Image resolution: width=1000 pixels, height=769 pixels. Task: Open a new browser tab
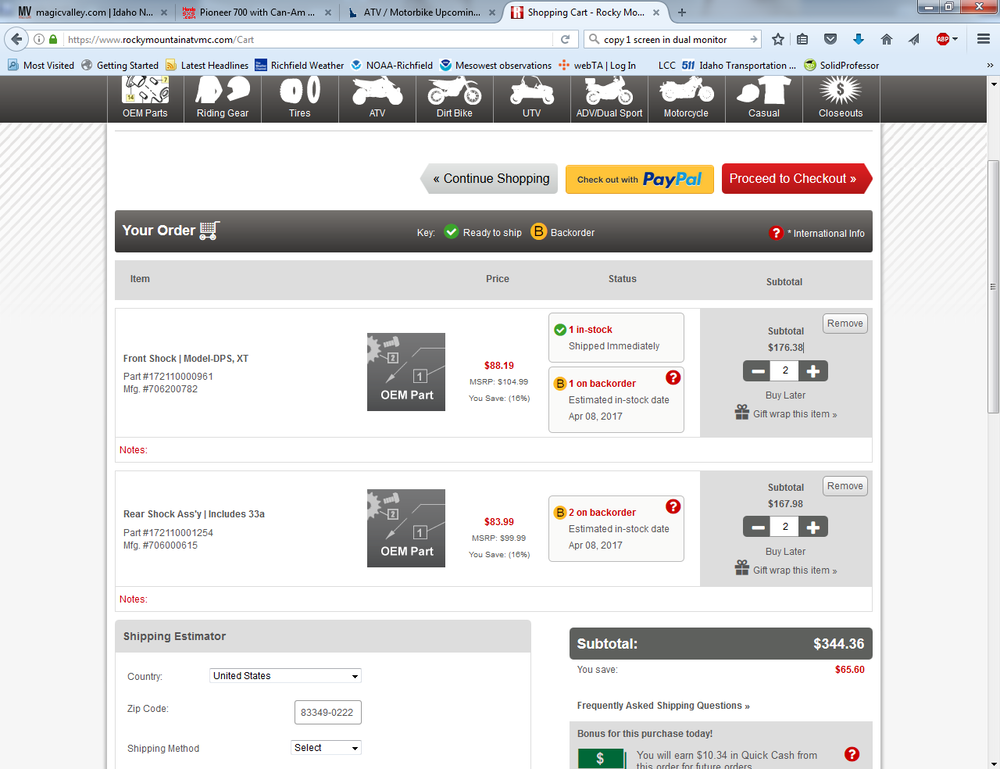(682, 12)
